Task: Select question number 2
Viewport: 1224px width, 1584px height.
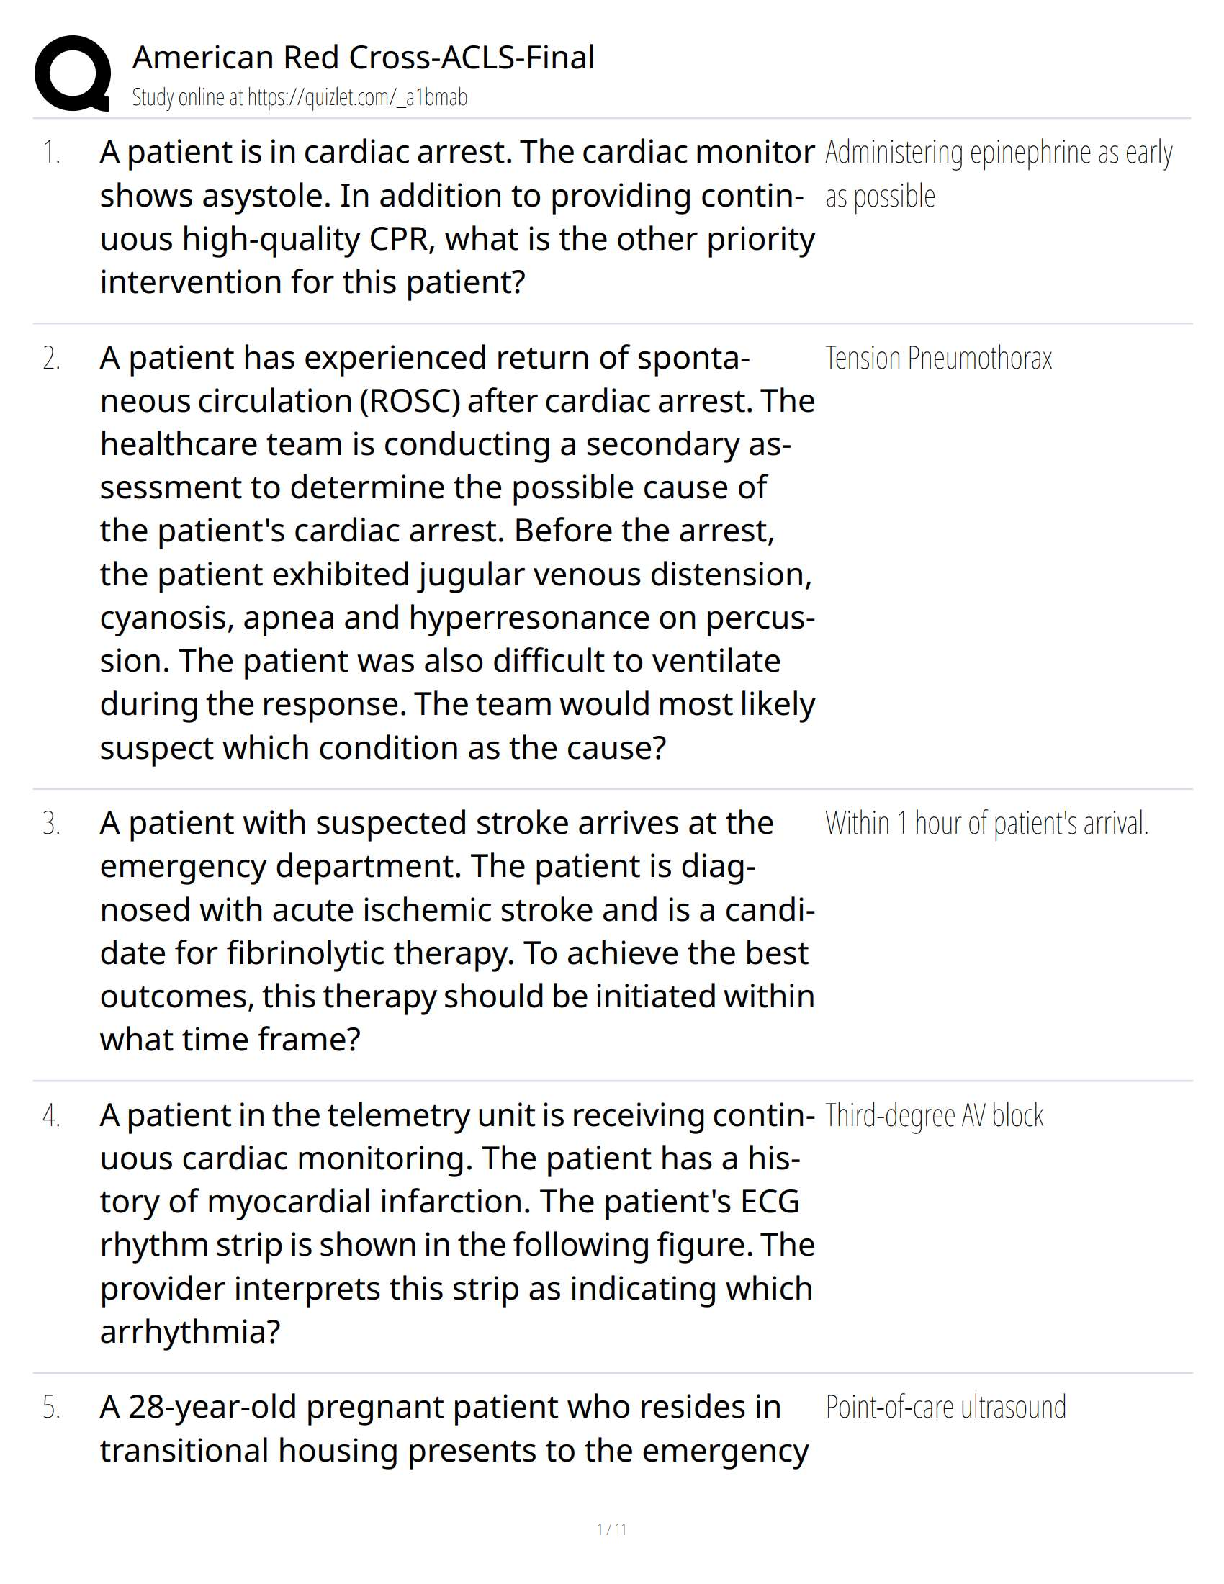Action: click(x=51, y=358)
